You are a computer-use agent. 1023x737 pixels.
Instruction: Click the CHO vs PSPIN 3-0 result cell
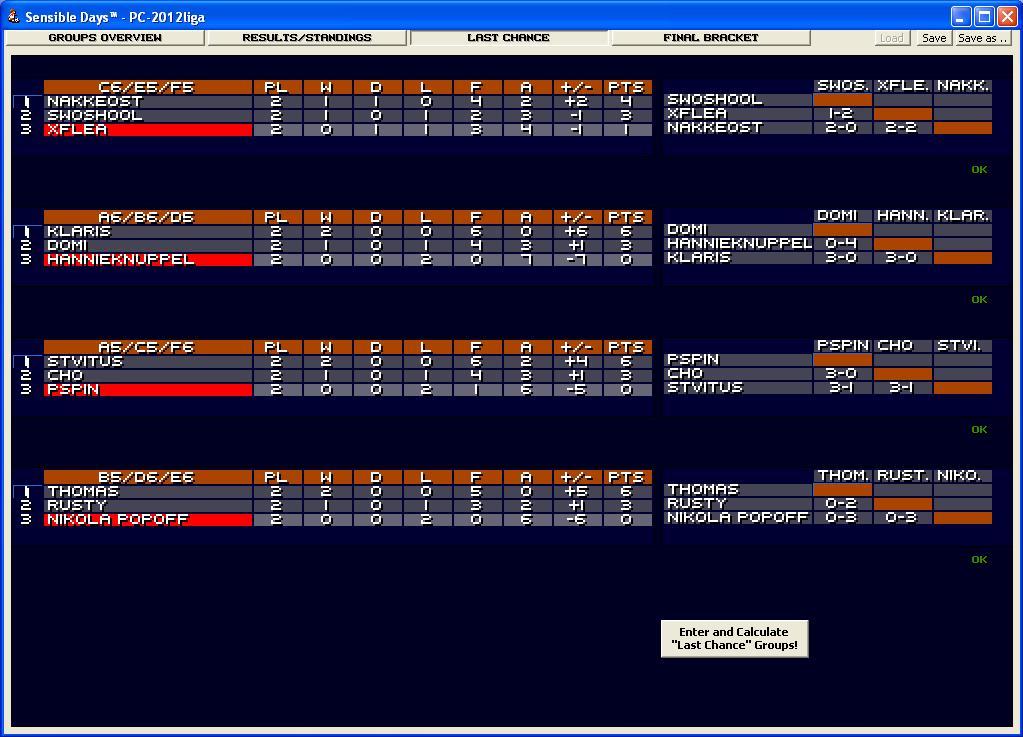pyautogui.click(x=841, y=374)
